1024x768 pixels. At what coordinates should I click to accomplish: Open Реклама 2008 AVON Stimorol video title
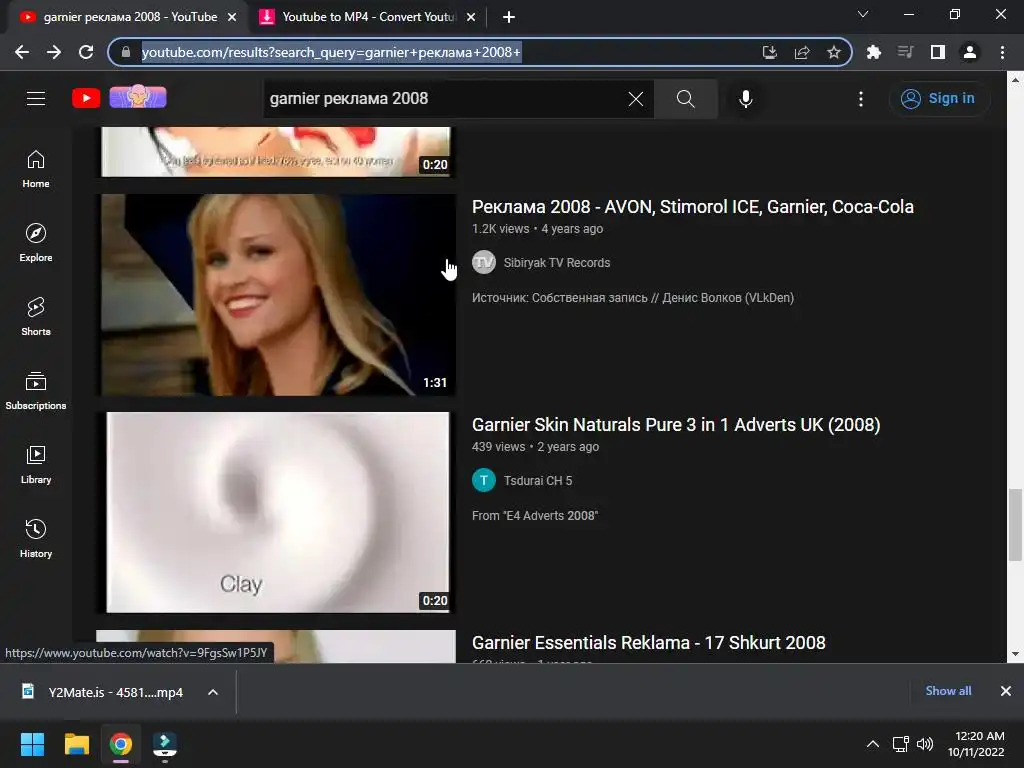point(692,206)
